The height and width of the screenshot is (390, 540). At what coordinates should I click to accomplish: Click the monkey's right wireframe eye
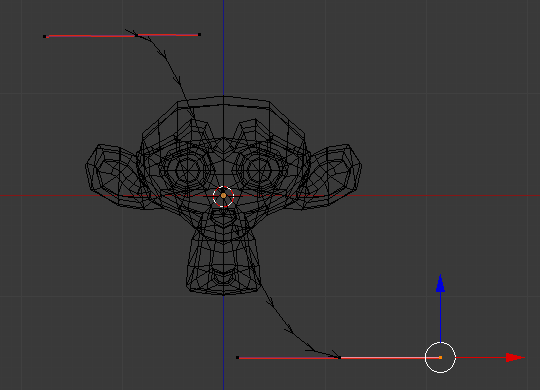(259, 169)
